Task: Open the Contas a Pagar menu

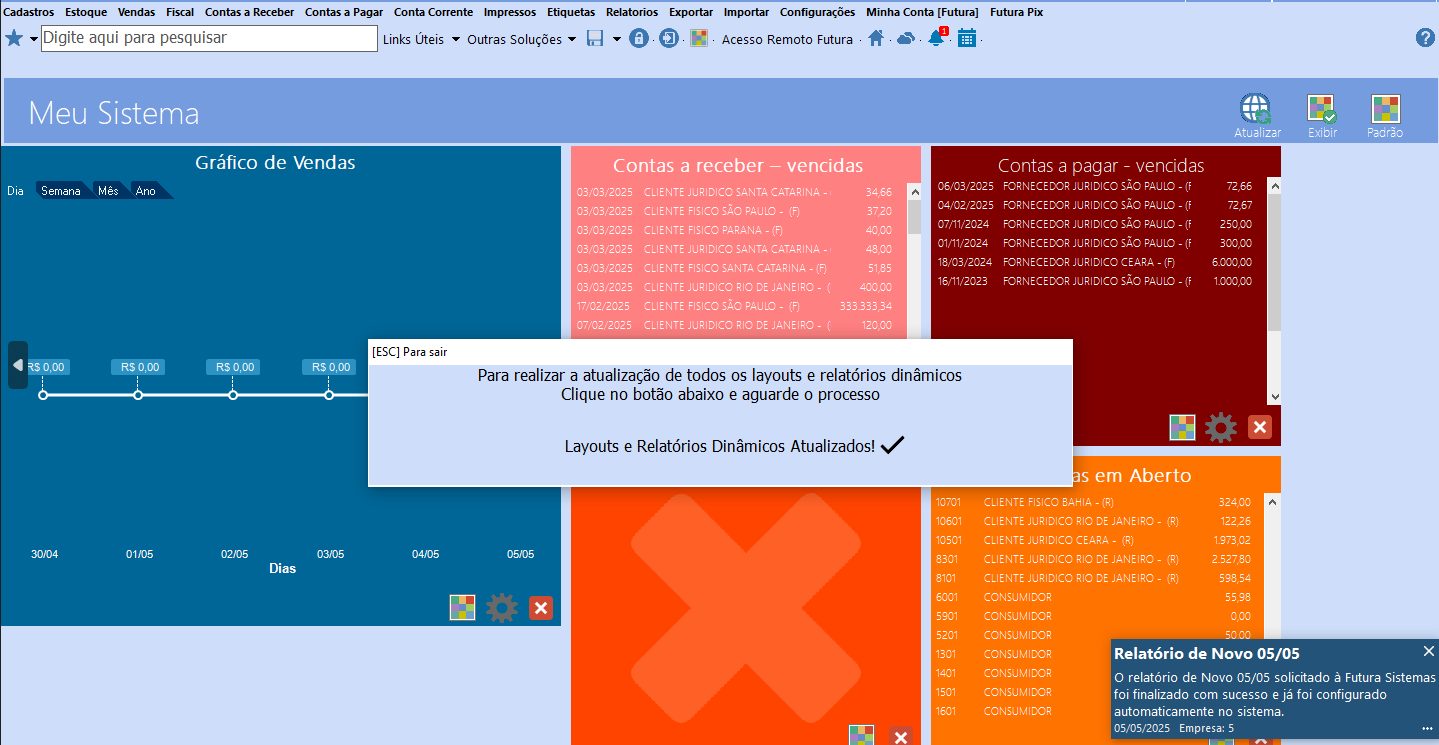Action: (344, 12)
